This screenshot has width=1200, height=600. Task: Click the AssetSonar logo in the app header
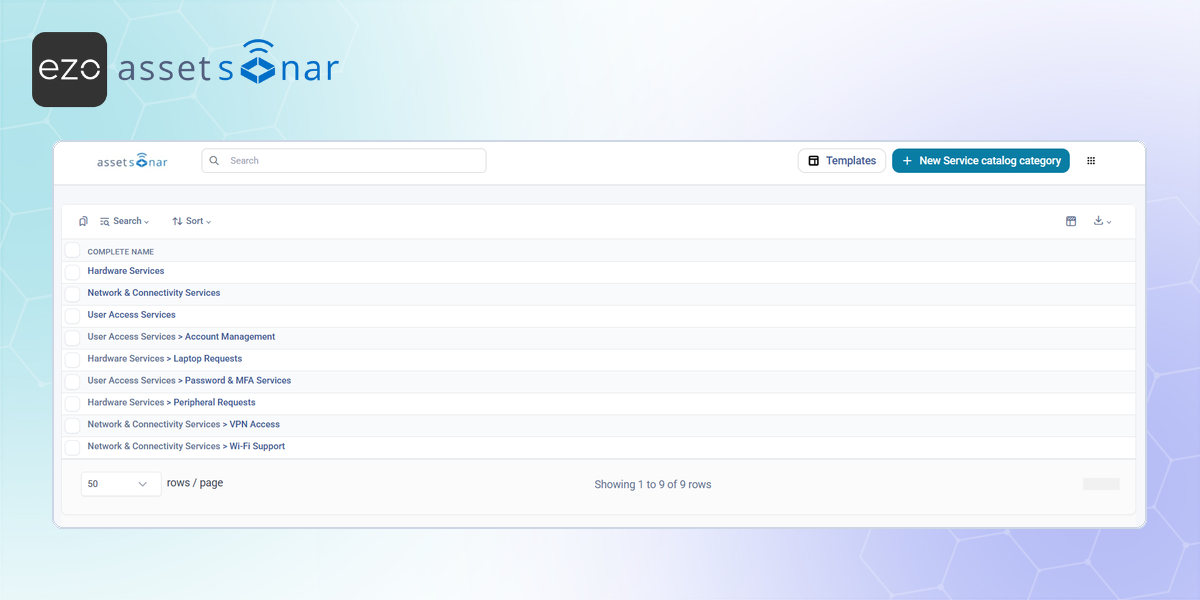coord(132,160)
